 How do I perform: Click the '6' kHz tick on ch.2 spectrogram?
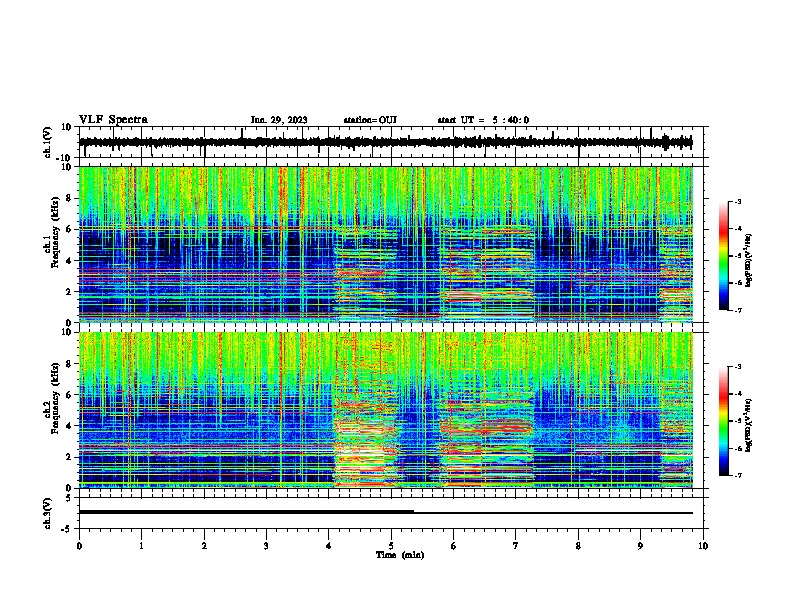(x=69, y=395)
